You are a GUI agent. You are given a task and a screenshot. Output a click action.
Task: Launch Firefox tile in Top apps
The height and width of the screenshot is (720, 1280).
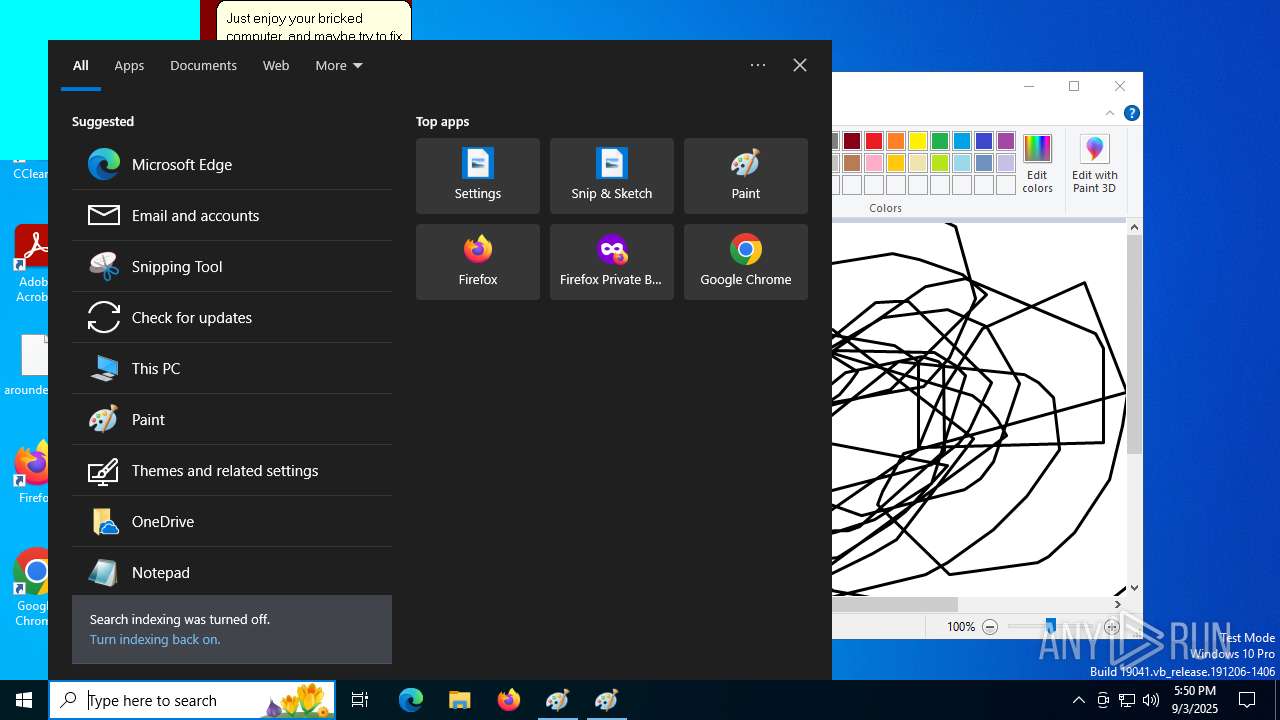pos(478,262)
